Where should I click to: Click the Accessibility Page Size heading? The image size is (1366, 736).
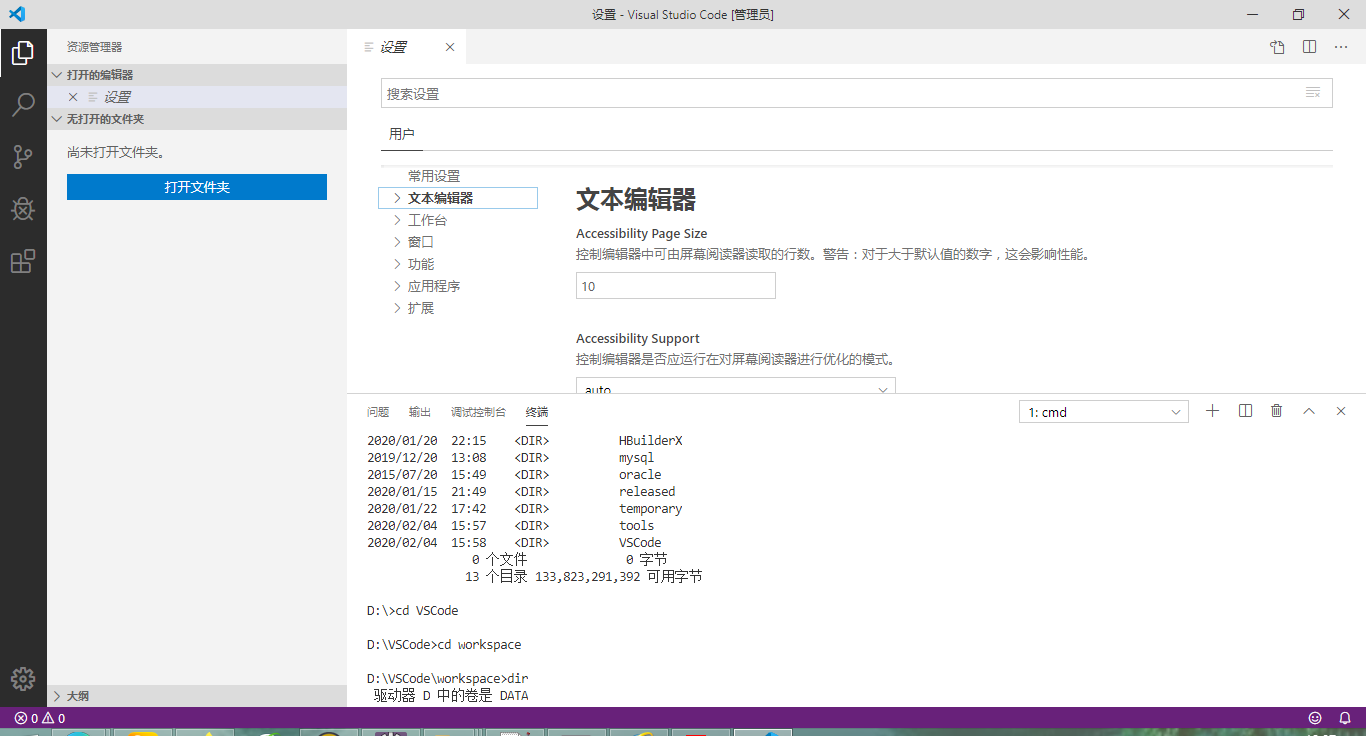pyautogui.click(x=642, y=233)
